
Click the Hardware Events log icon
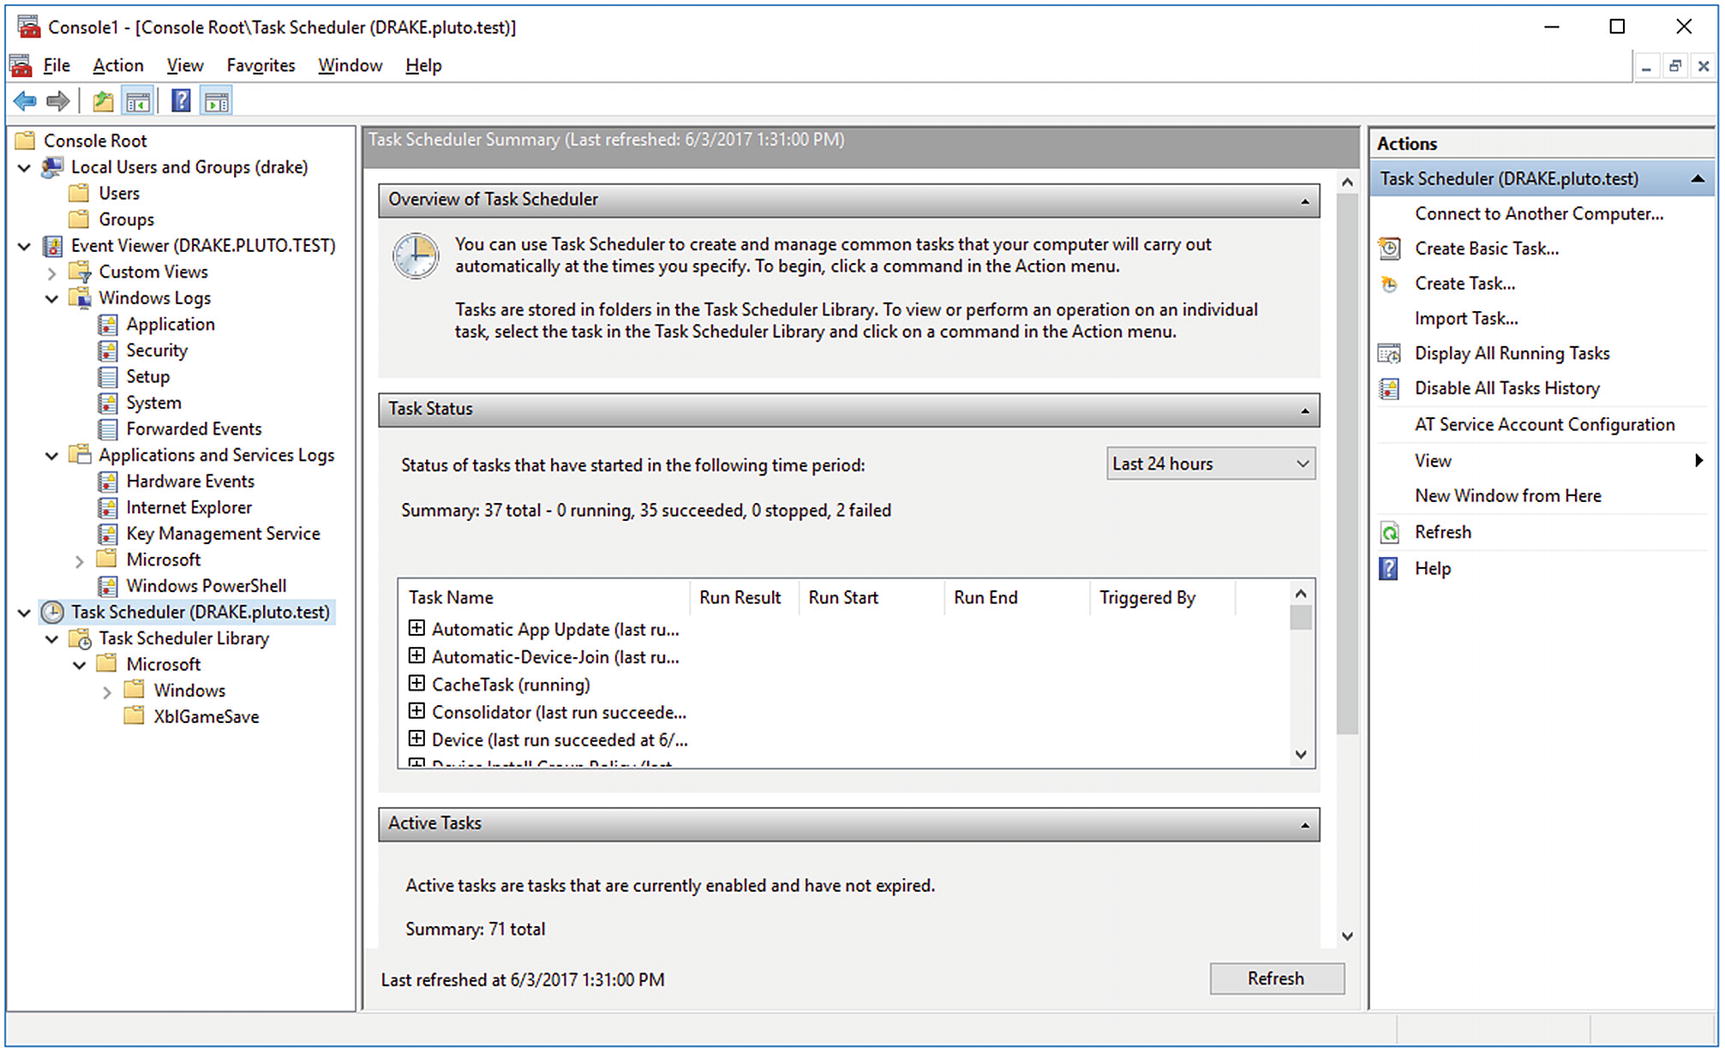pos(108,481)
